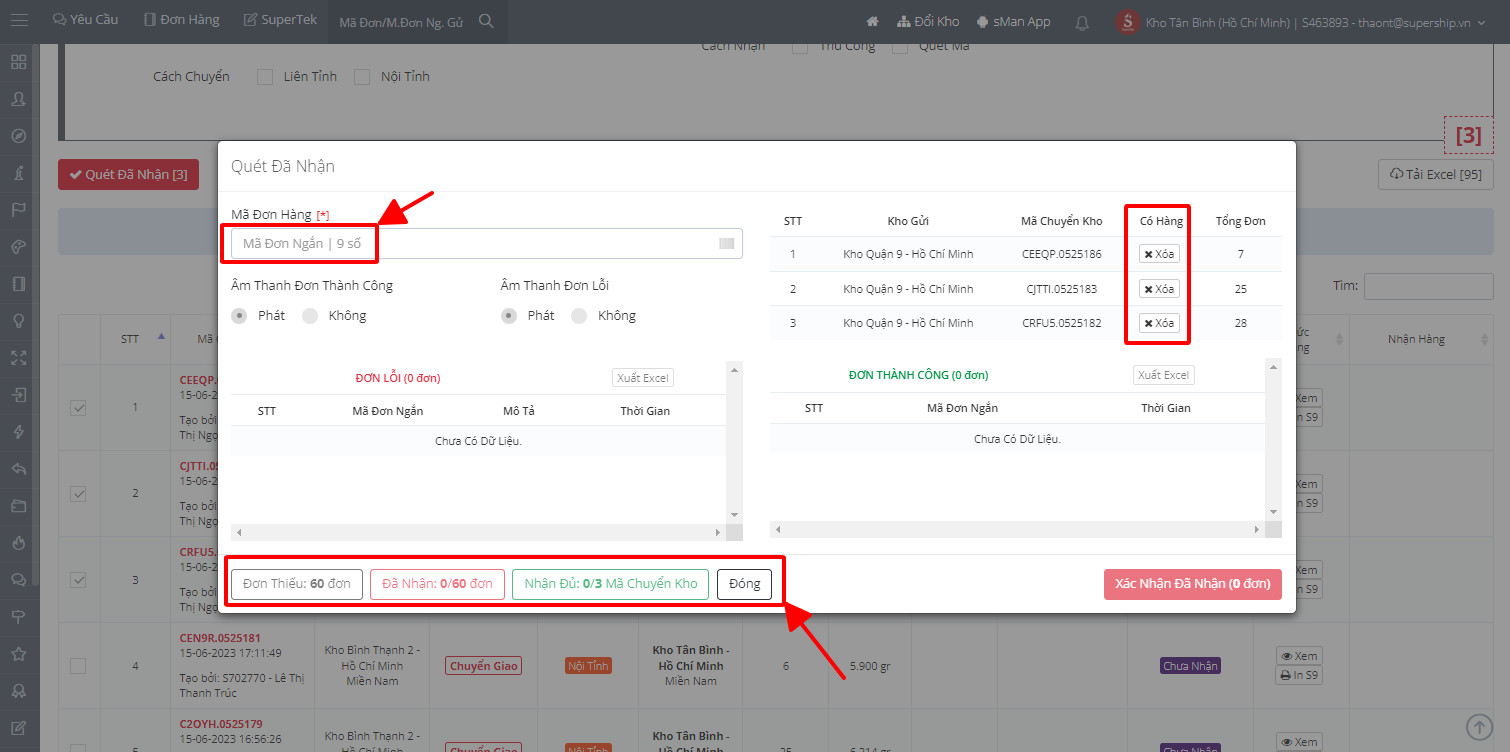Toggle checkbox of table row 4
The height and width of the screenshot is (752, 1510).
pyautogui.click(x=78, y=666)
